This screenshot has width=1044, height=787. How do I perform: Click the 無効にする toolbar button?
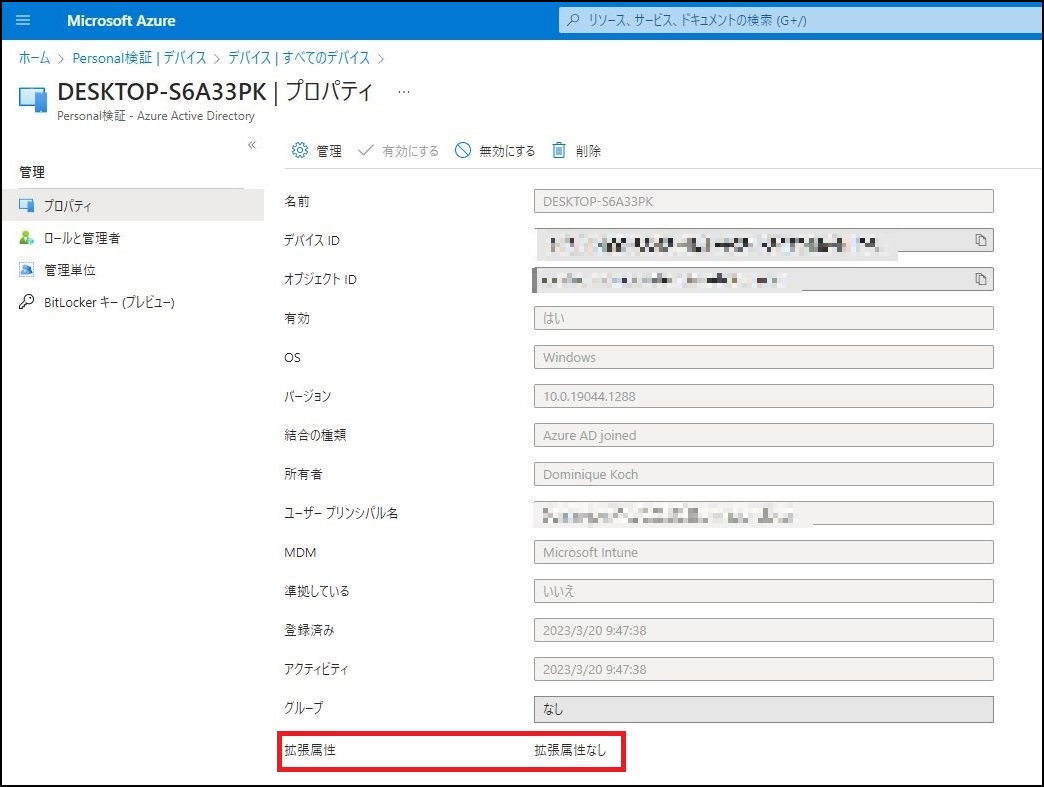pos(495,150)
